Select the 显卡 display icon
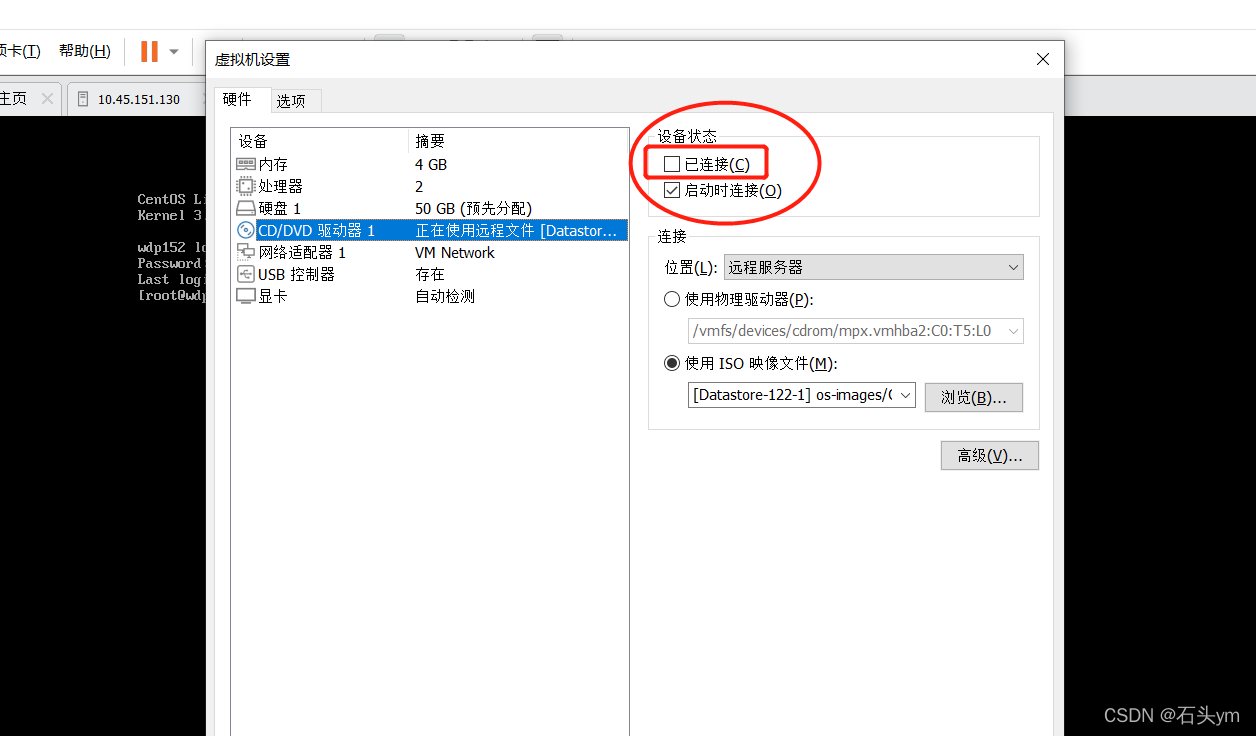1256x736 pixels. [x=246, y=296]
